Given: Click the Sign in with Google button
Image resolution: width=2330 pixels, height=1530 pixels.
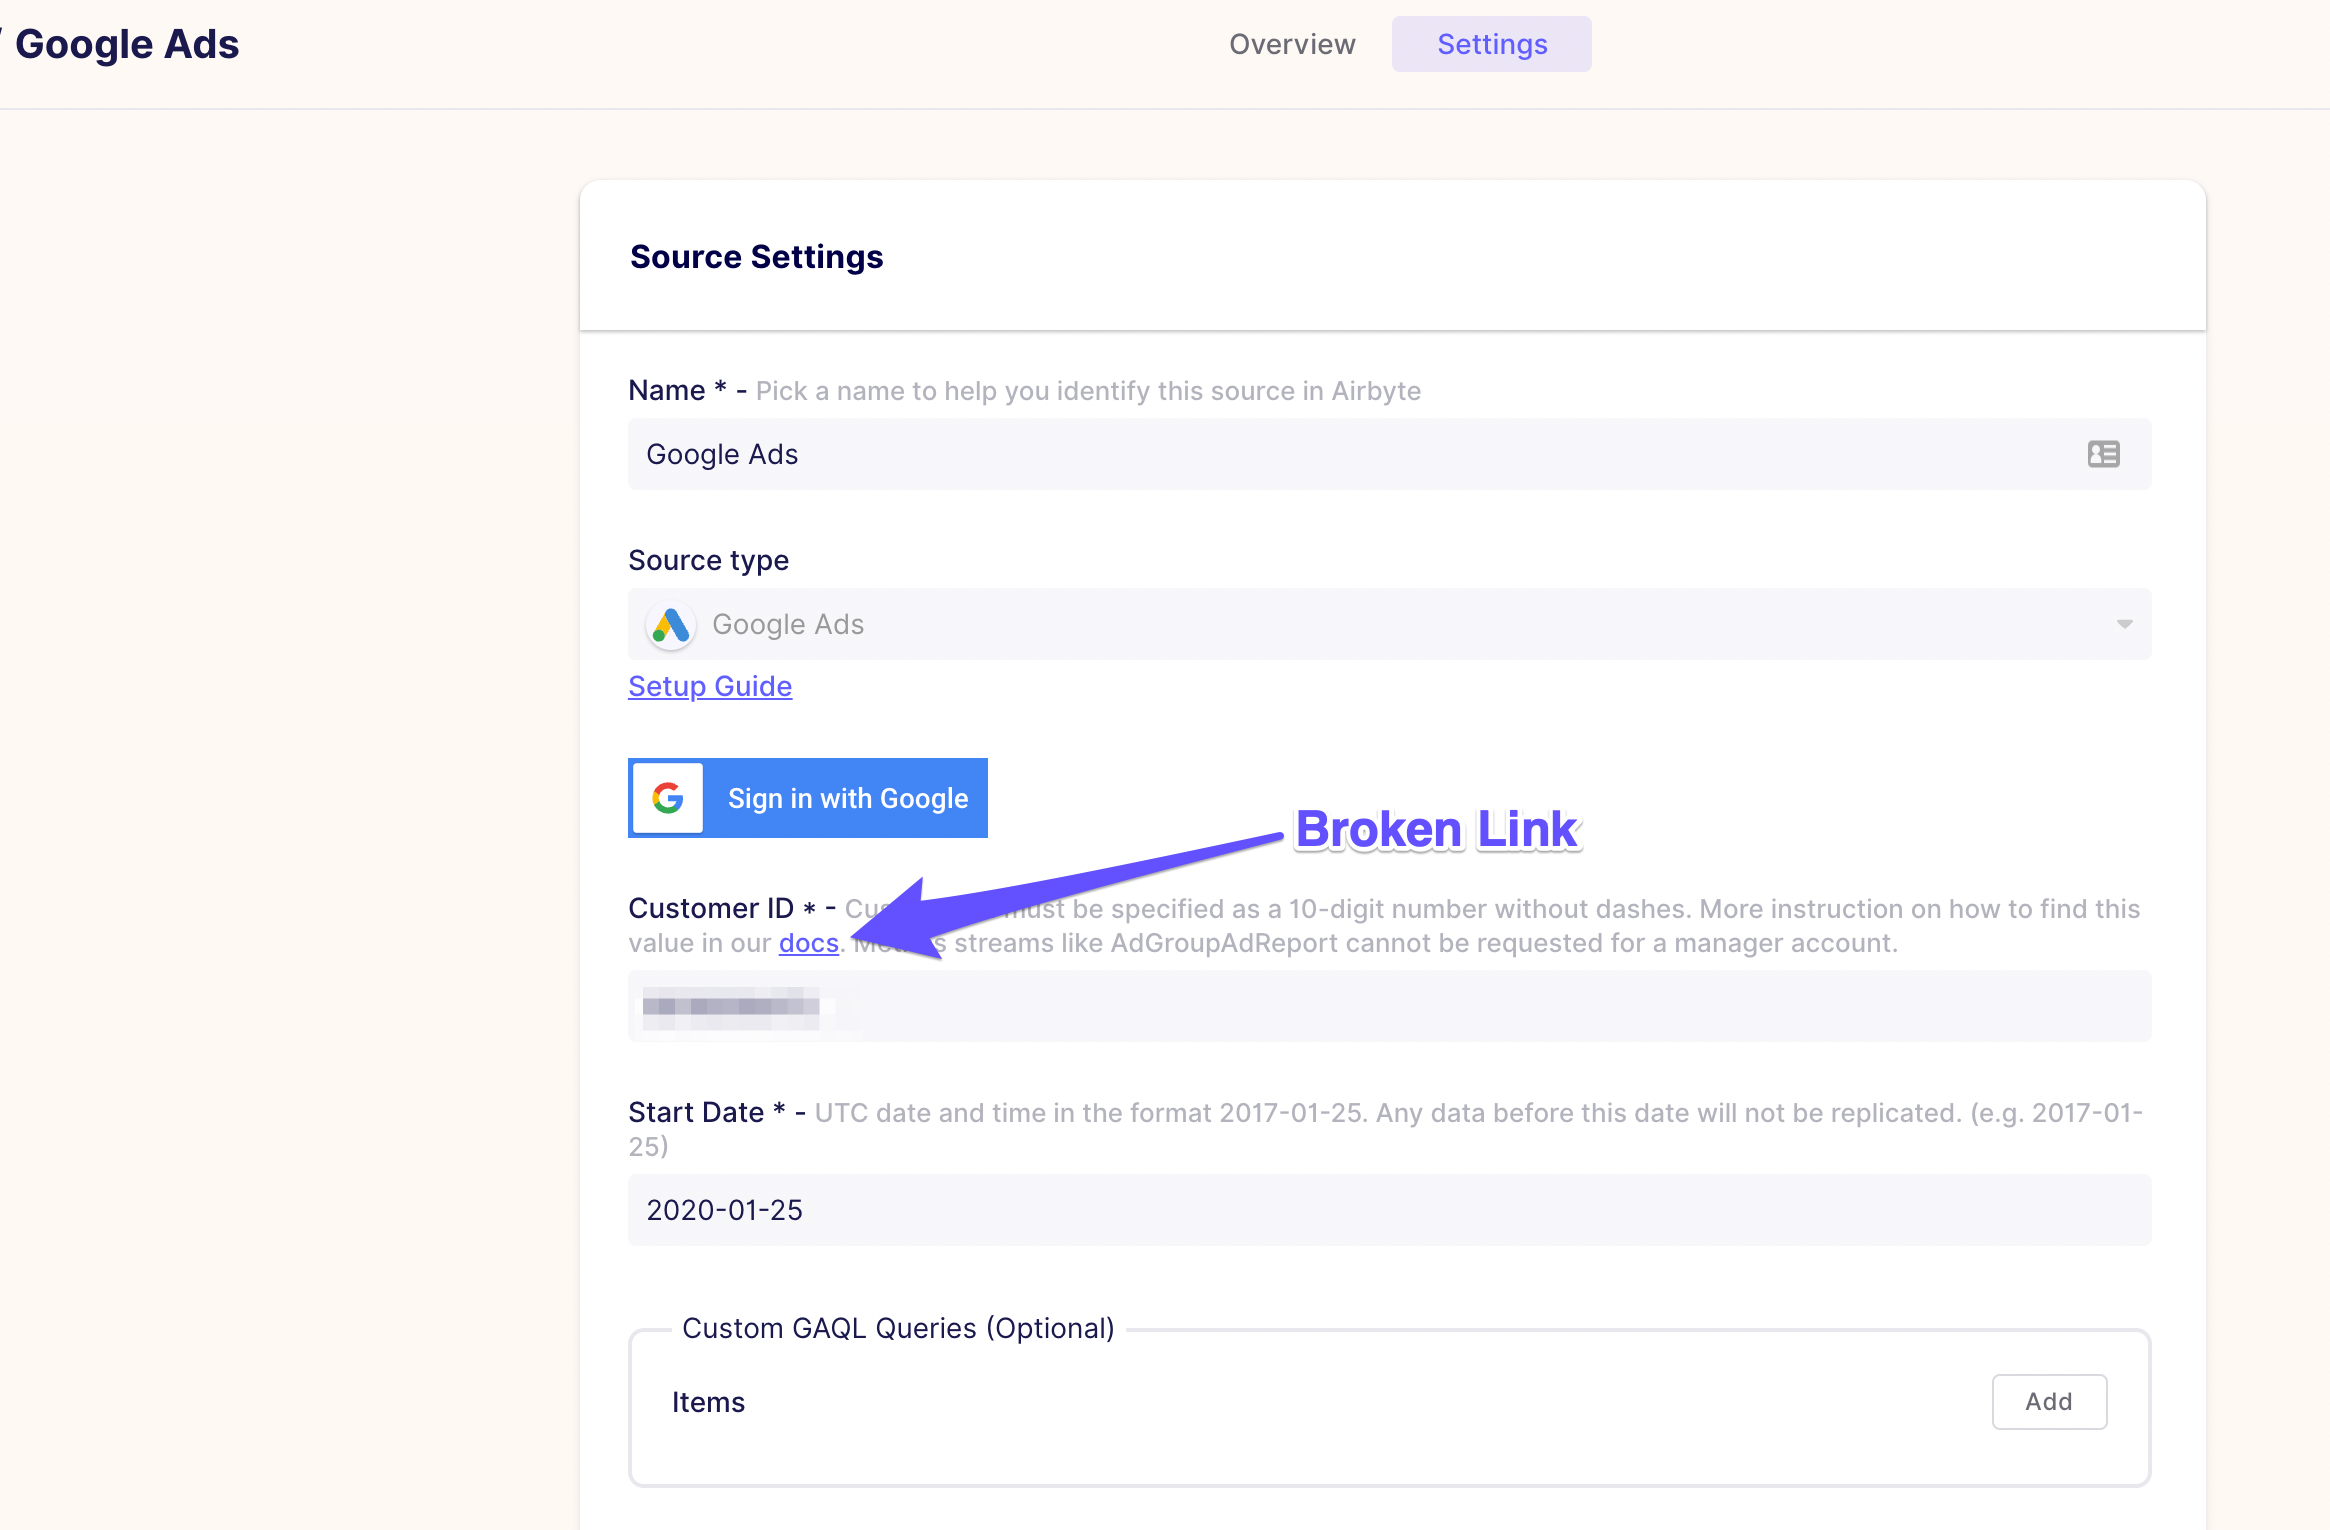Looking at the screenshot, I should (847, 797).
